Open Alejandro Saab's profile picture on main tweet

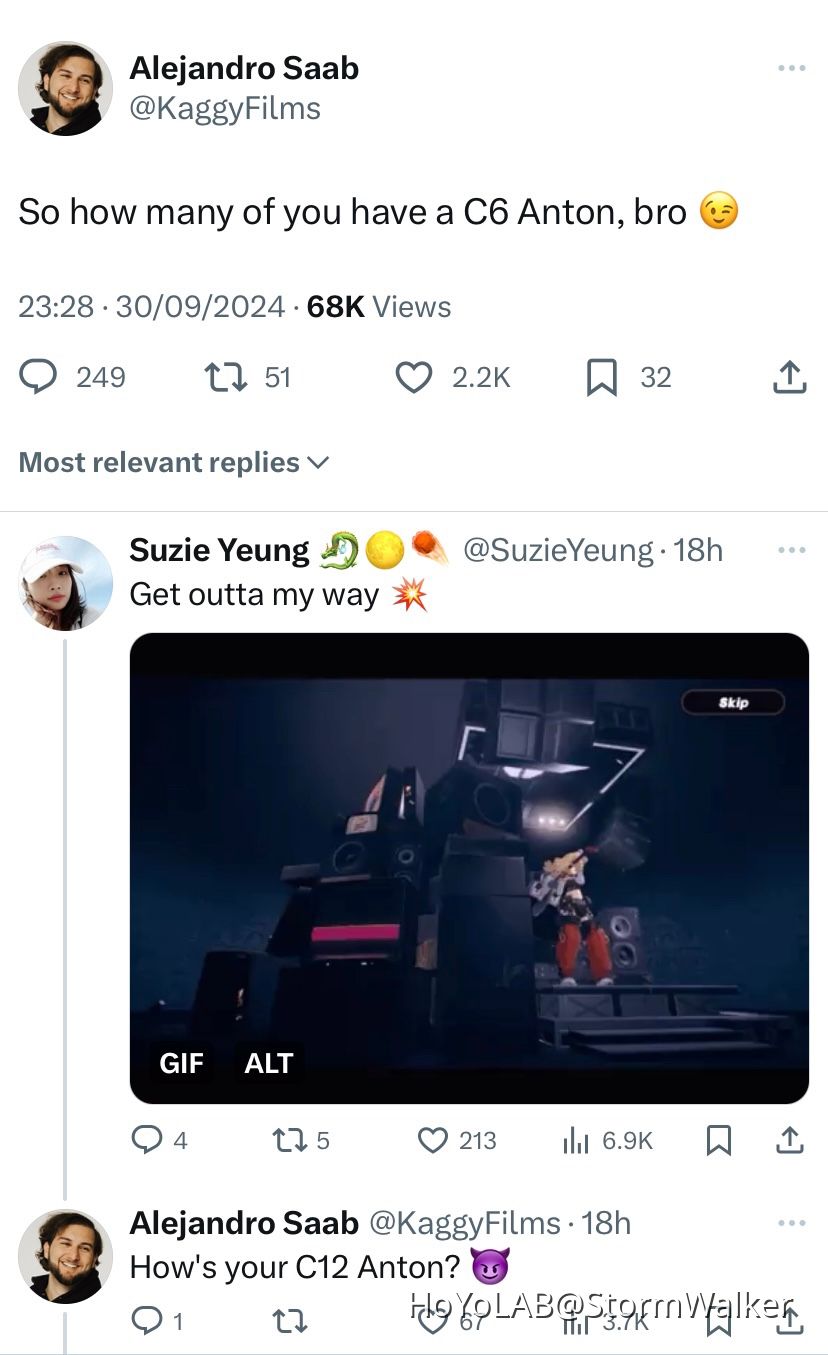click(66, 88)
